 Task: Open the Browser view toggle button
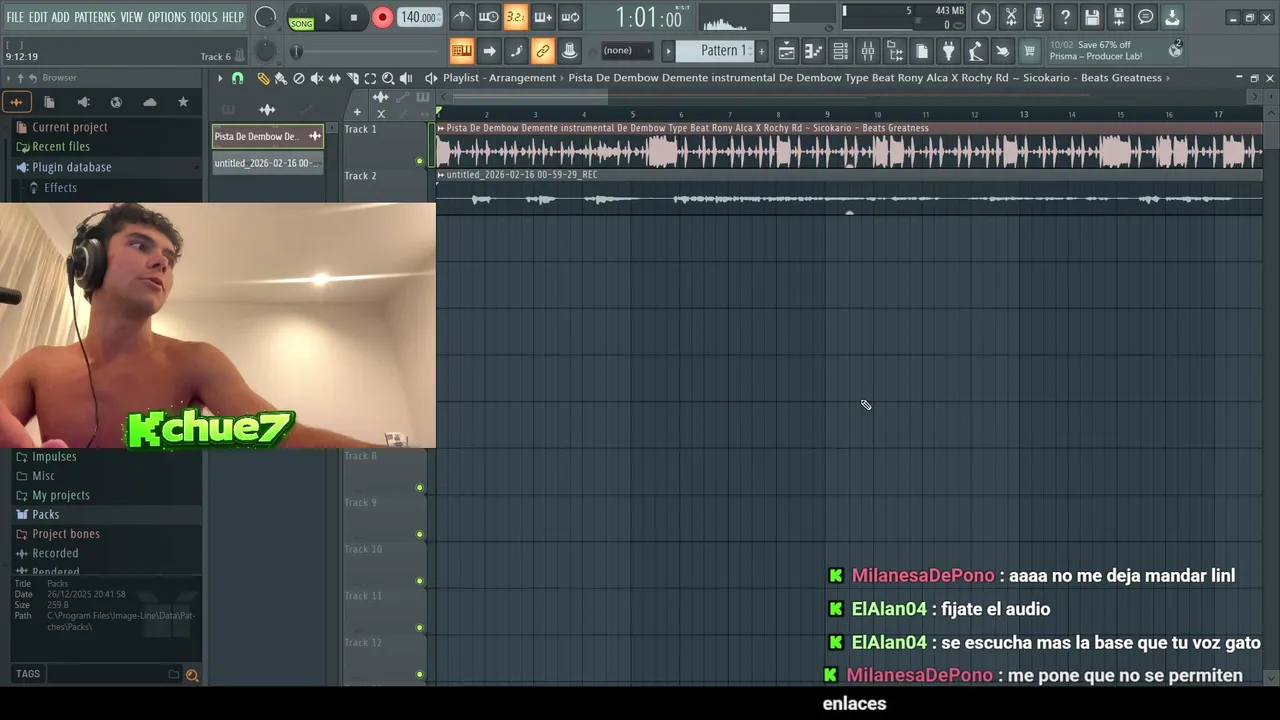click(x=895, y=51)
